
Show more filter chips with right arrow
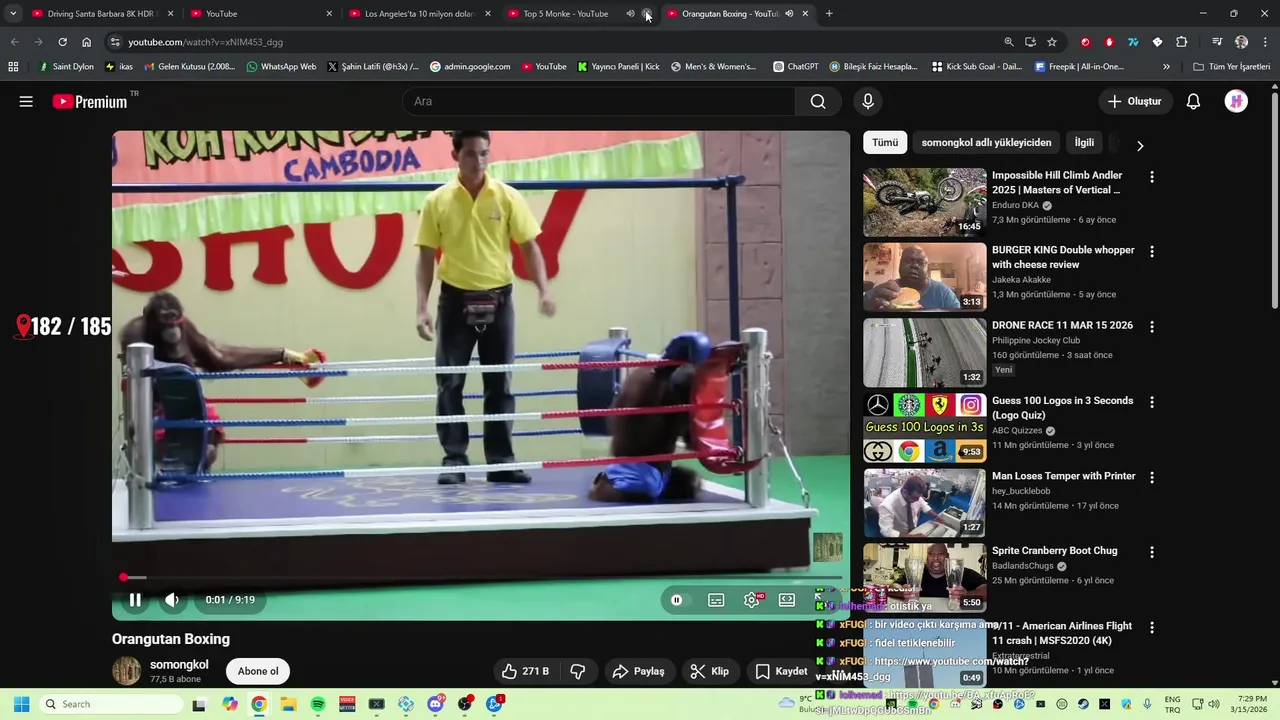1140,145
